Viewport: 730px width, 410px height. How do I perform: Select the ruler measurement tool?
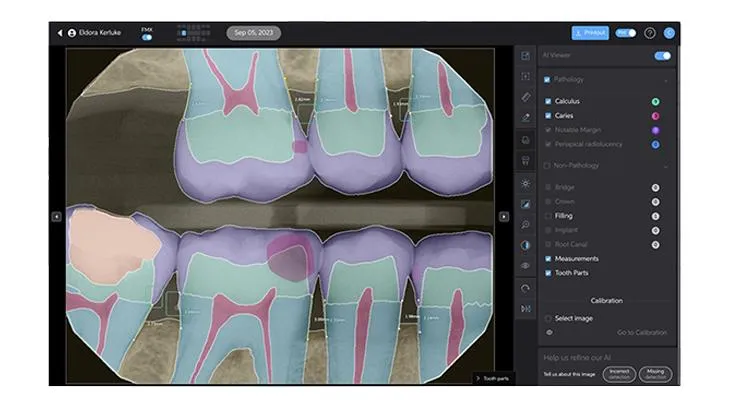point(525,97)
